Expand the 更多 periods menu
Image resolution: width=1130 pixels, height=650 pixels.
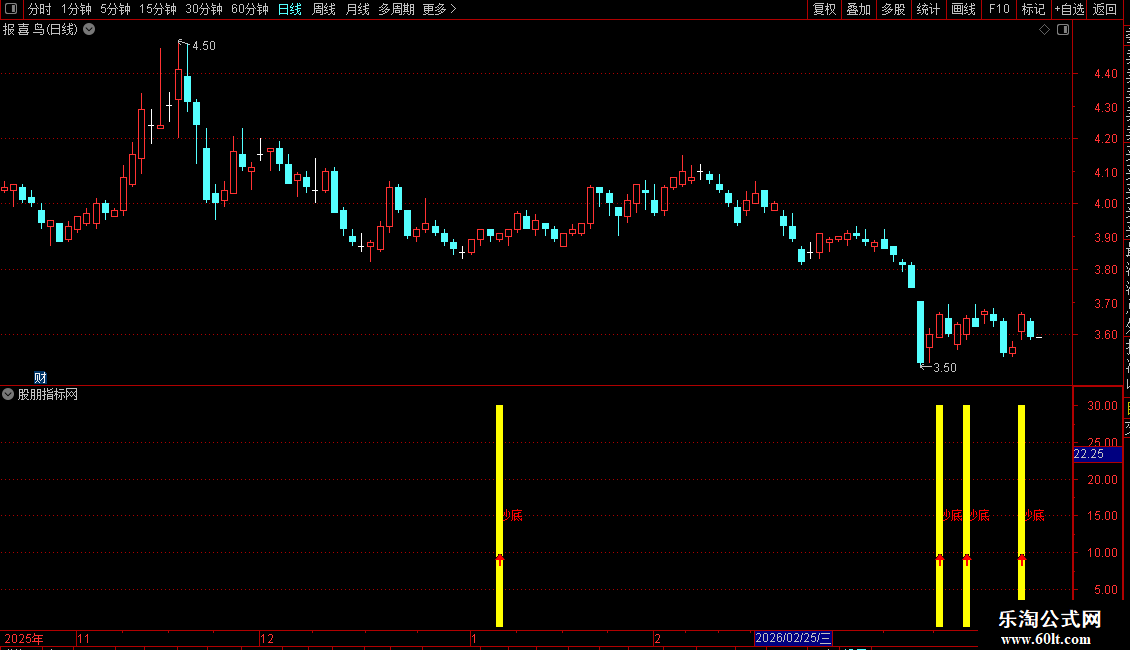(439, 9)
